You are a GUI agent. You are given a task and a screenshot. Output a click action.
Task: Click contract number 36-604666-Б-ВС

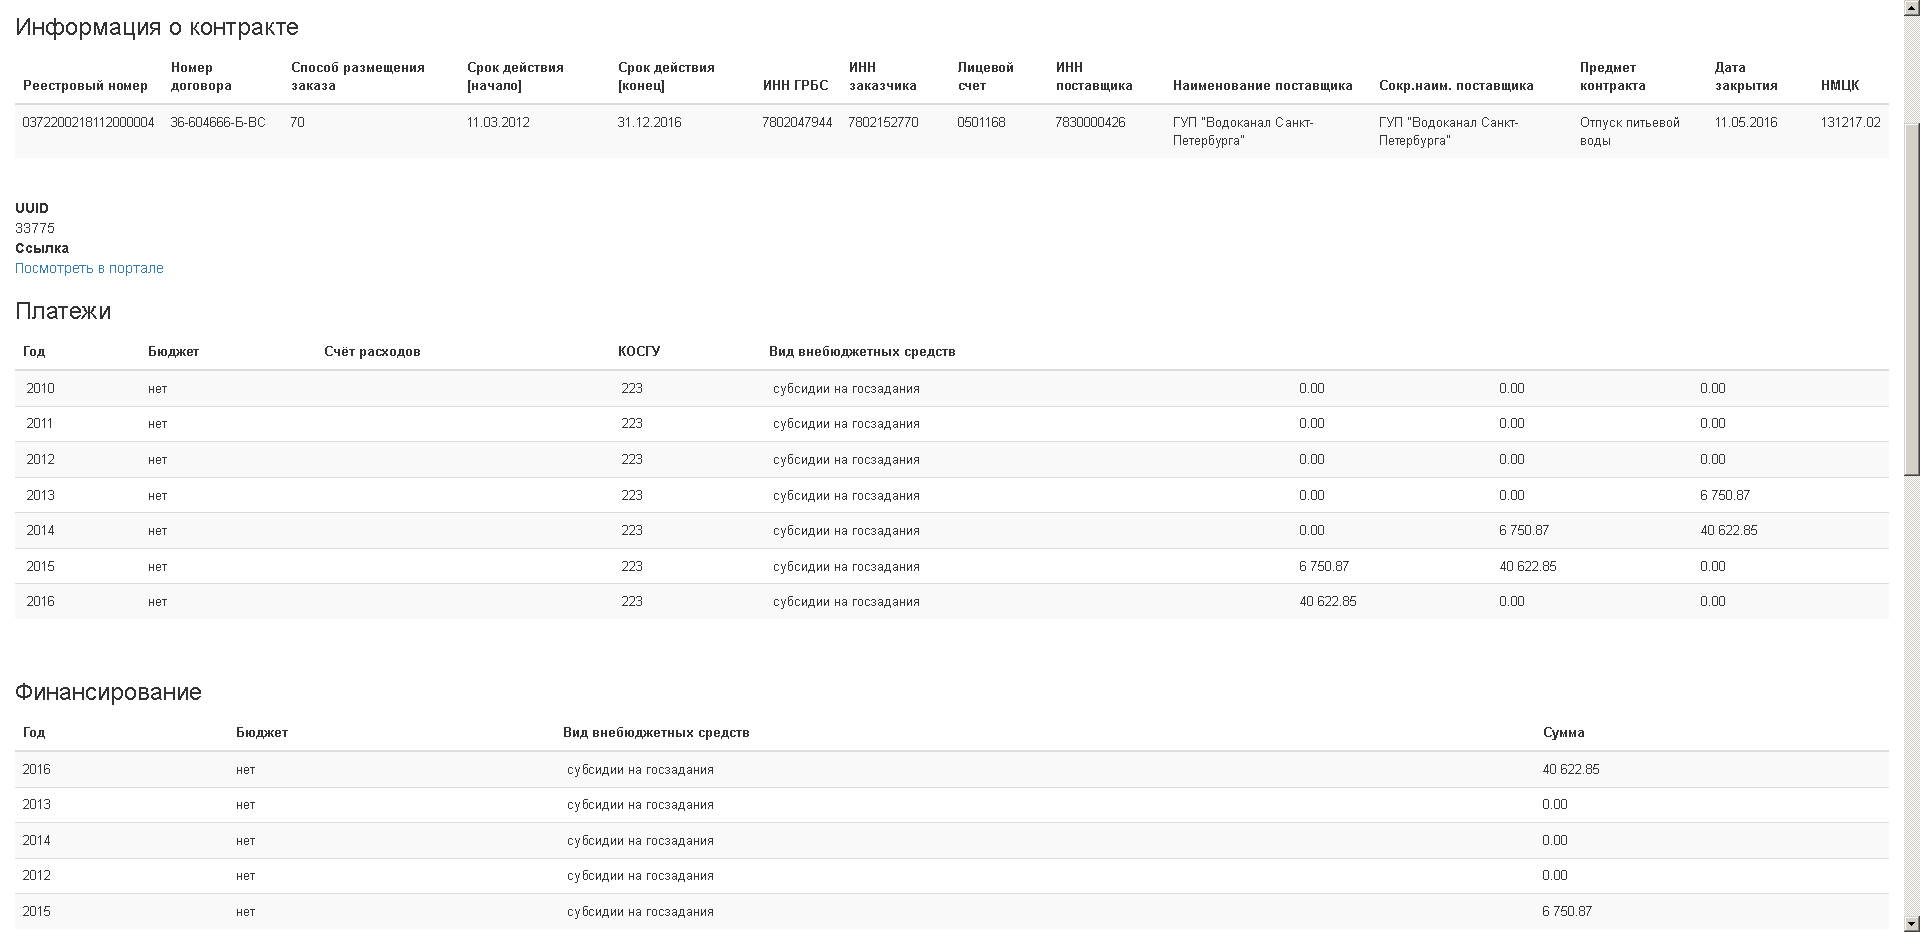pos(218,122)
